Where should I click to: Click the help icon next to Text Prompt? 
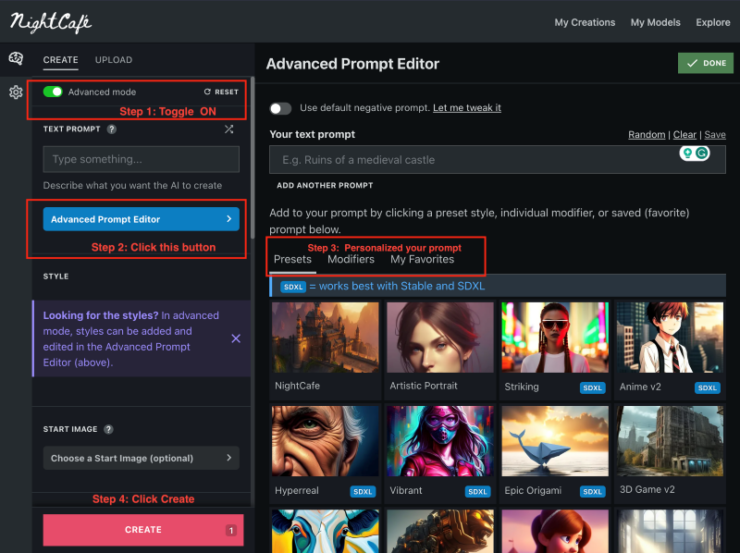point(111,129)
